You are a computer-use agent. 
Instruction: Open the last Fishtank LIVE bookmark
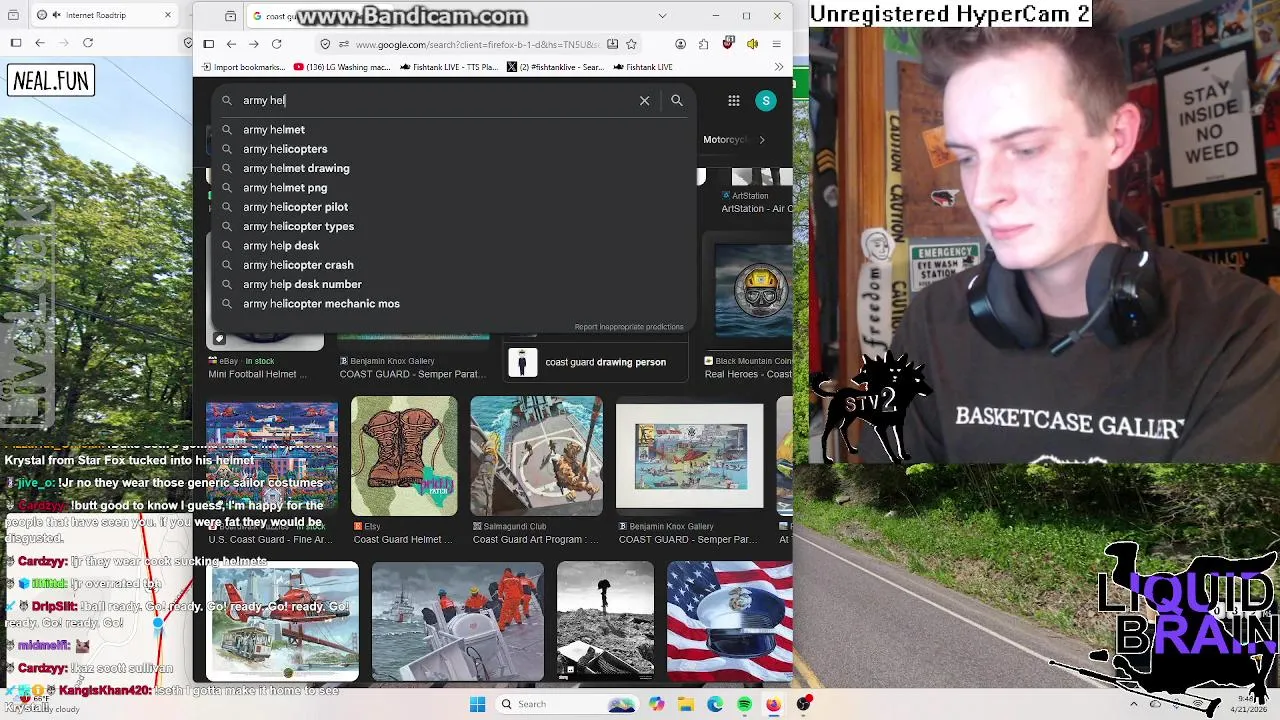(x=642, y=67)
